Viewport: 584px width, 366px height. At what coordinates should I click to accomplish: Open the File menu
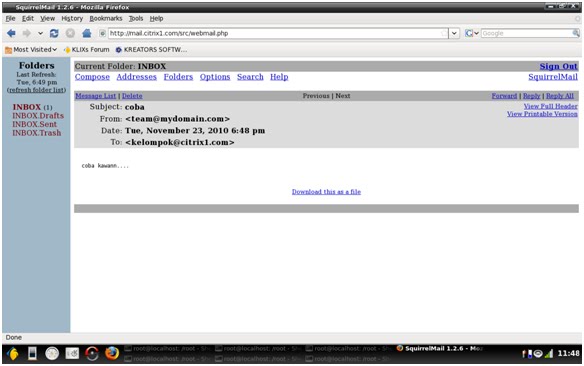10,18
